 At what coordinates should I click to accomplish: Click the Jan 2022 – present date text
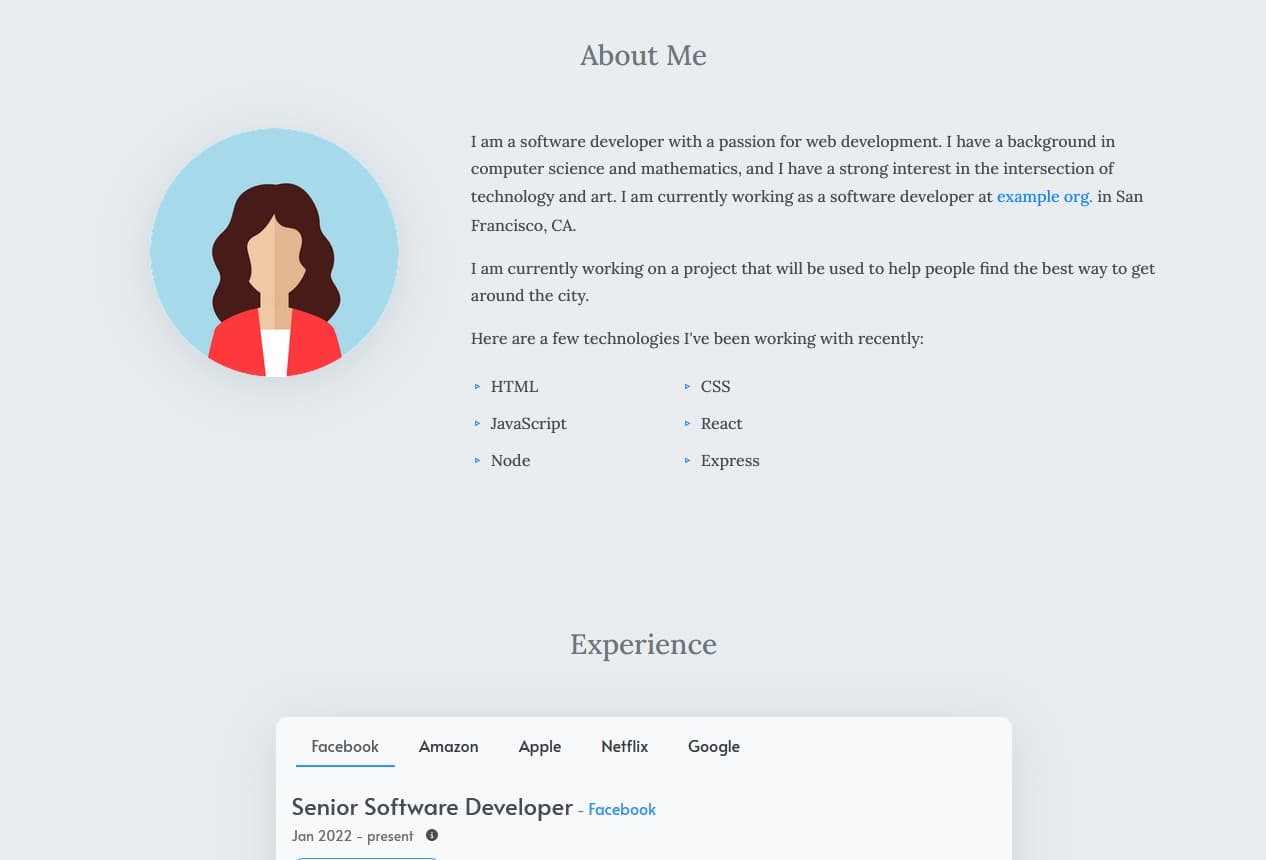point(352,836)
